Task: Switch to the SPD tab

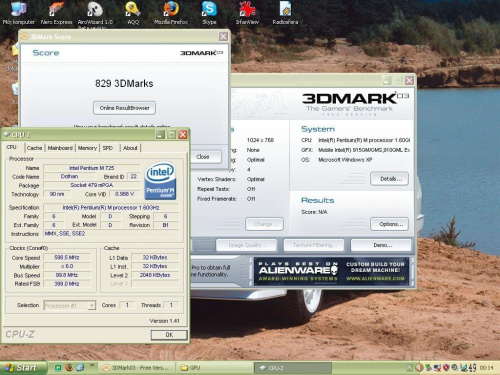Action: coord(108,148)
